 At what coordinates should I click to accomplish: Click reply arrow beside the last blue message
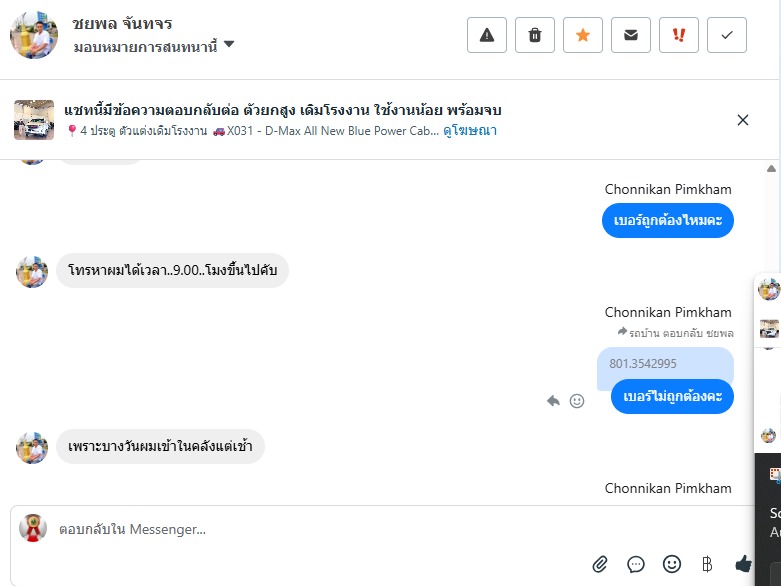pyautogui.click(x=553, y=401)
